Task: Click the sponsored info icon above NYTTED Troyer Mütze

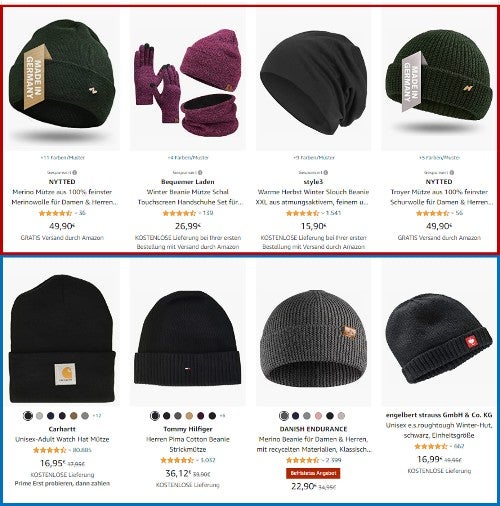Action: click(452, 172)
